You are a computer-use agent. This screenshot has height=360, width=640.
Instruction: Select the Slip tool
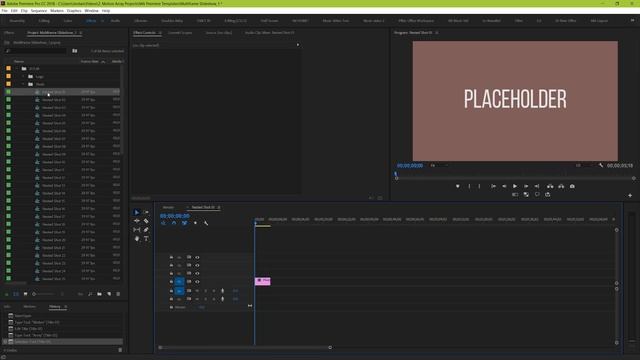[137, 230]
